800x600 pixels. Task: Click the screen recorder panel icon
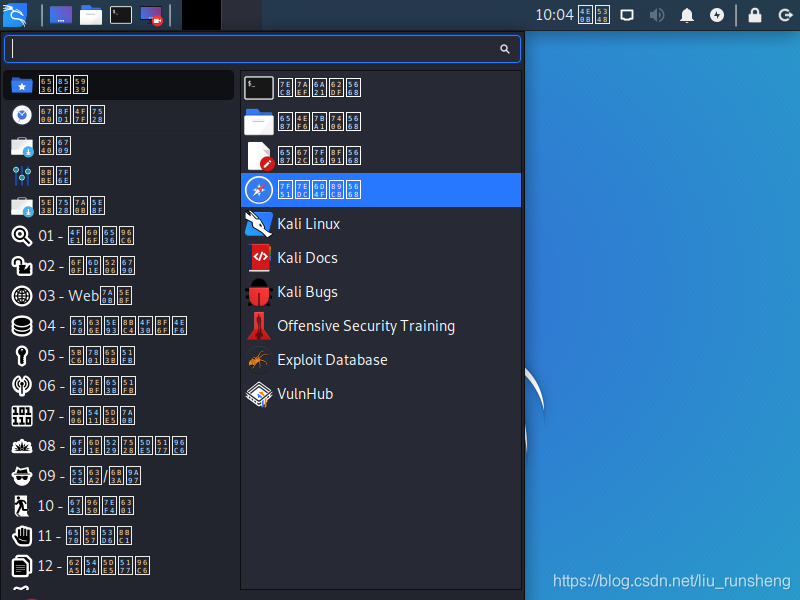tap(151, 15)
